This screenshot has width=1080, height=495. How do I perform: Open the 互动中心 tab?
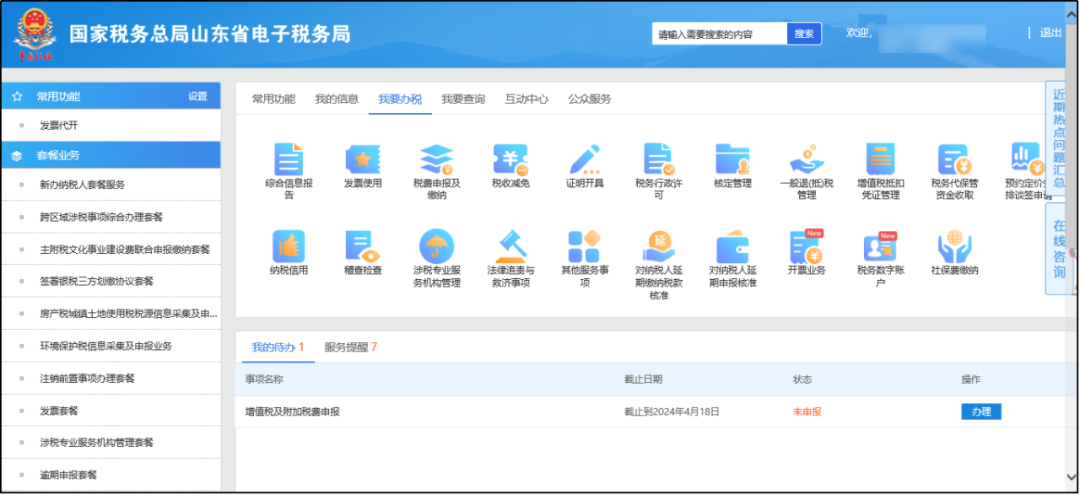(x=527, y=99)
